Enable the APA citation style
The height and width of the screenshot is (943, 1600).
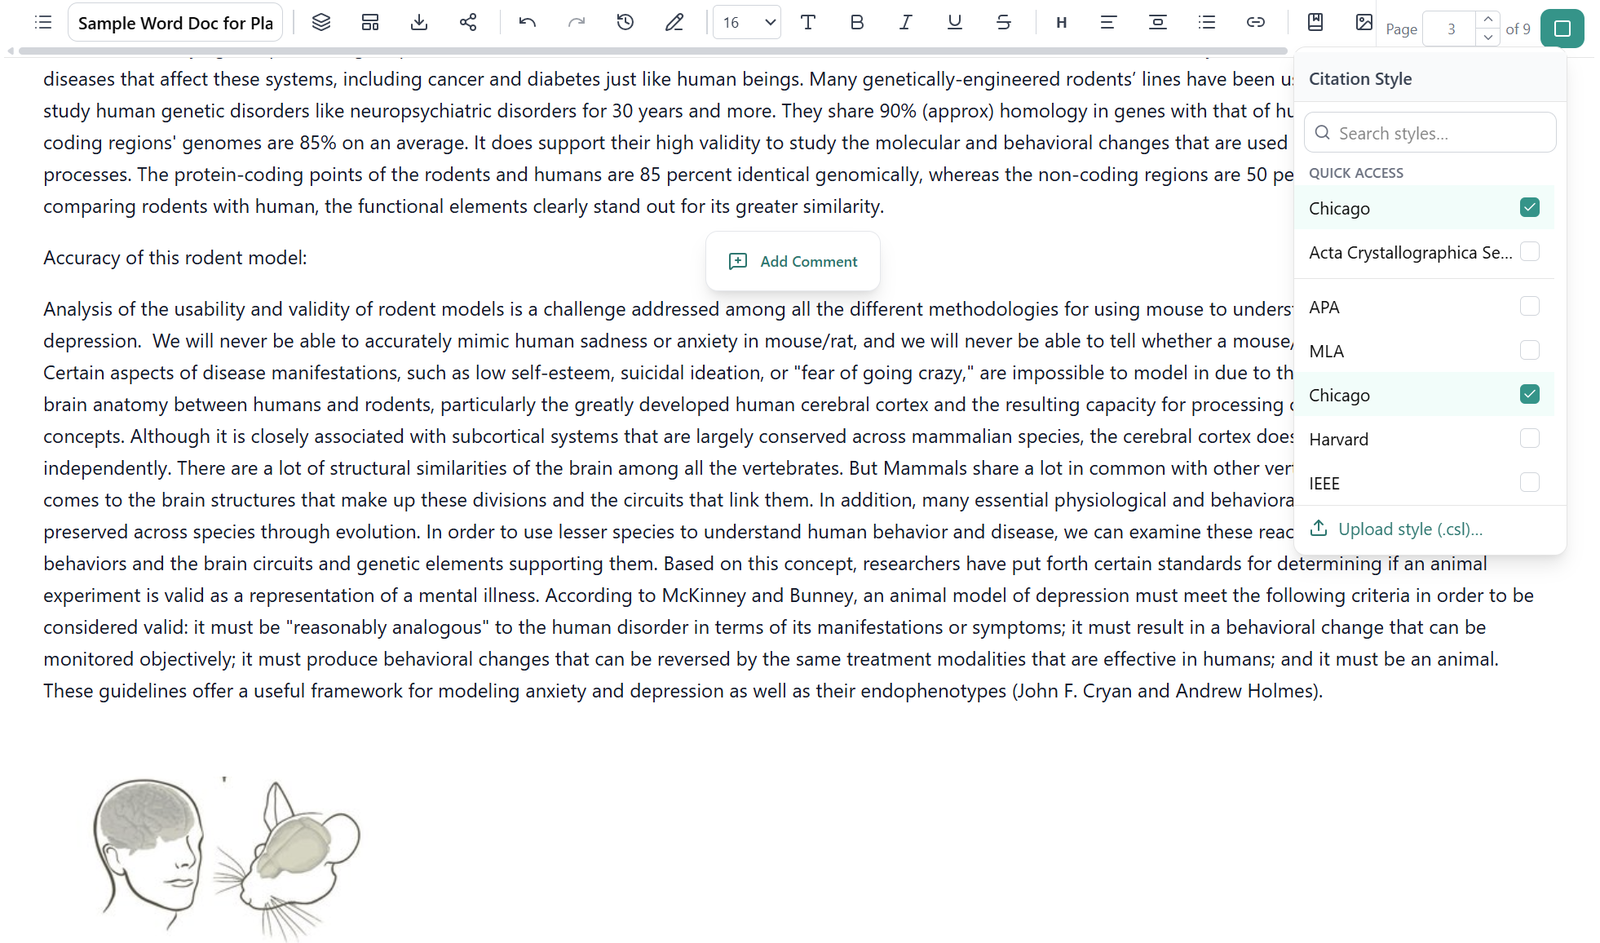[x=1529, y=306]
